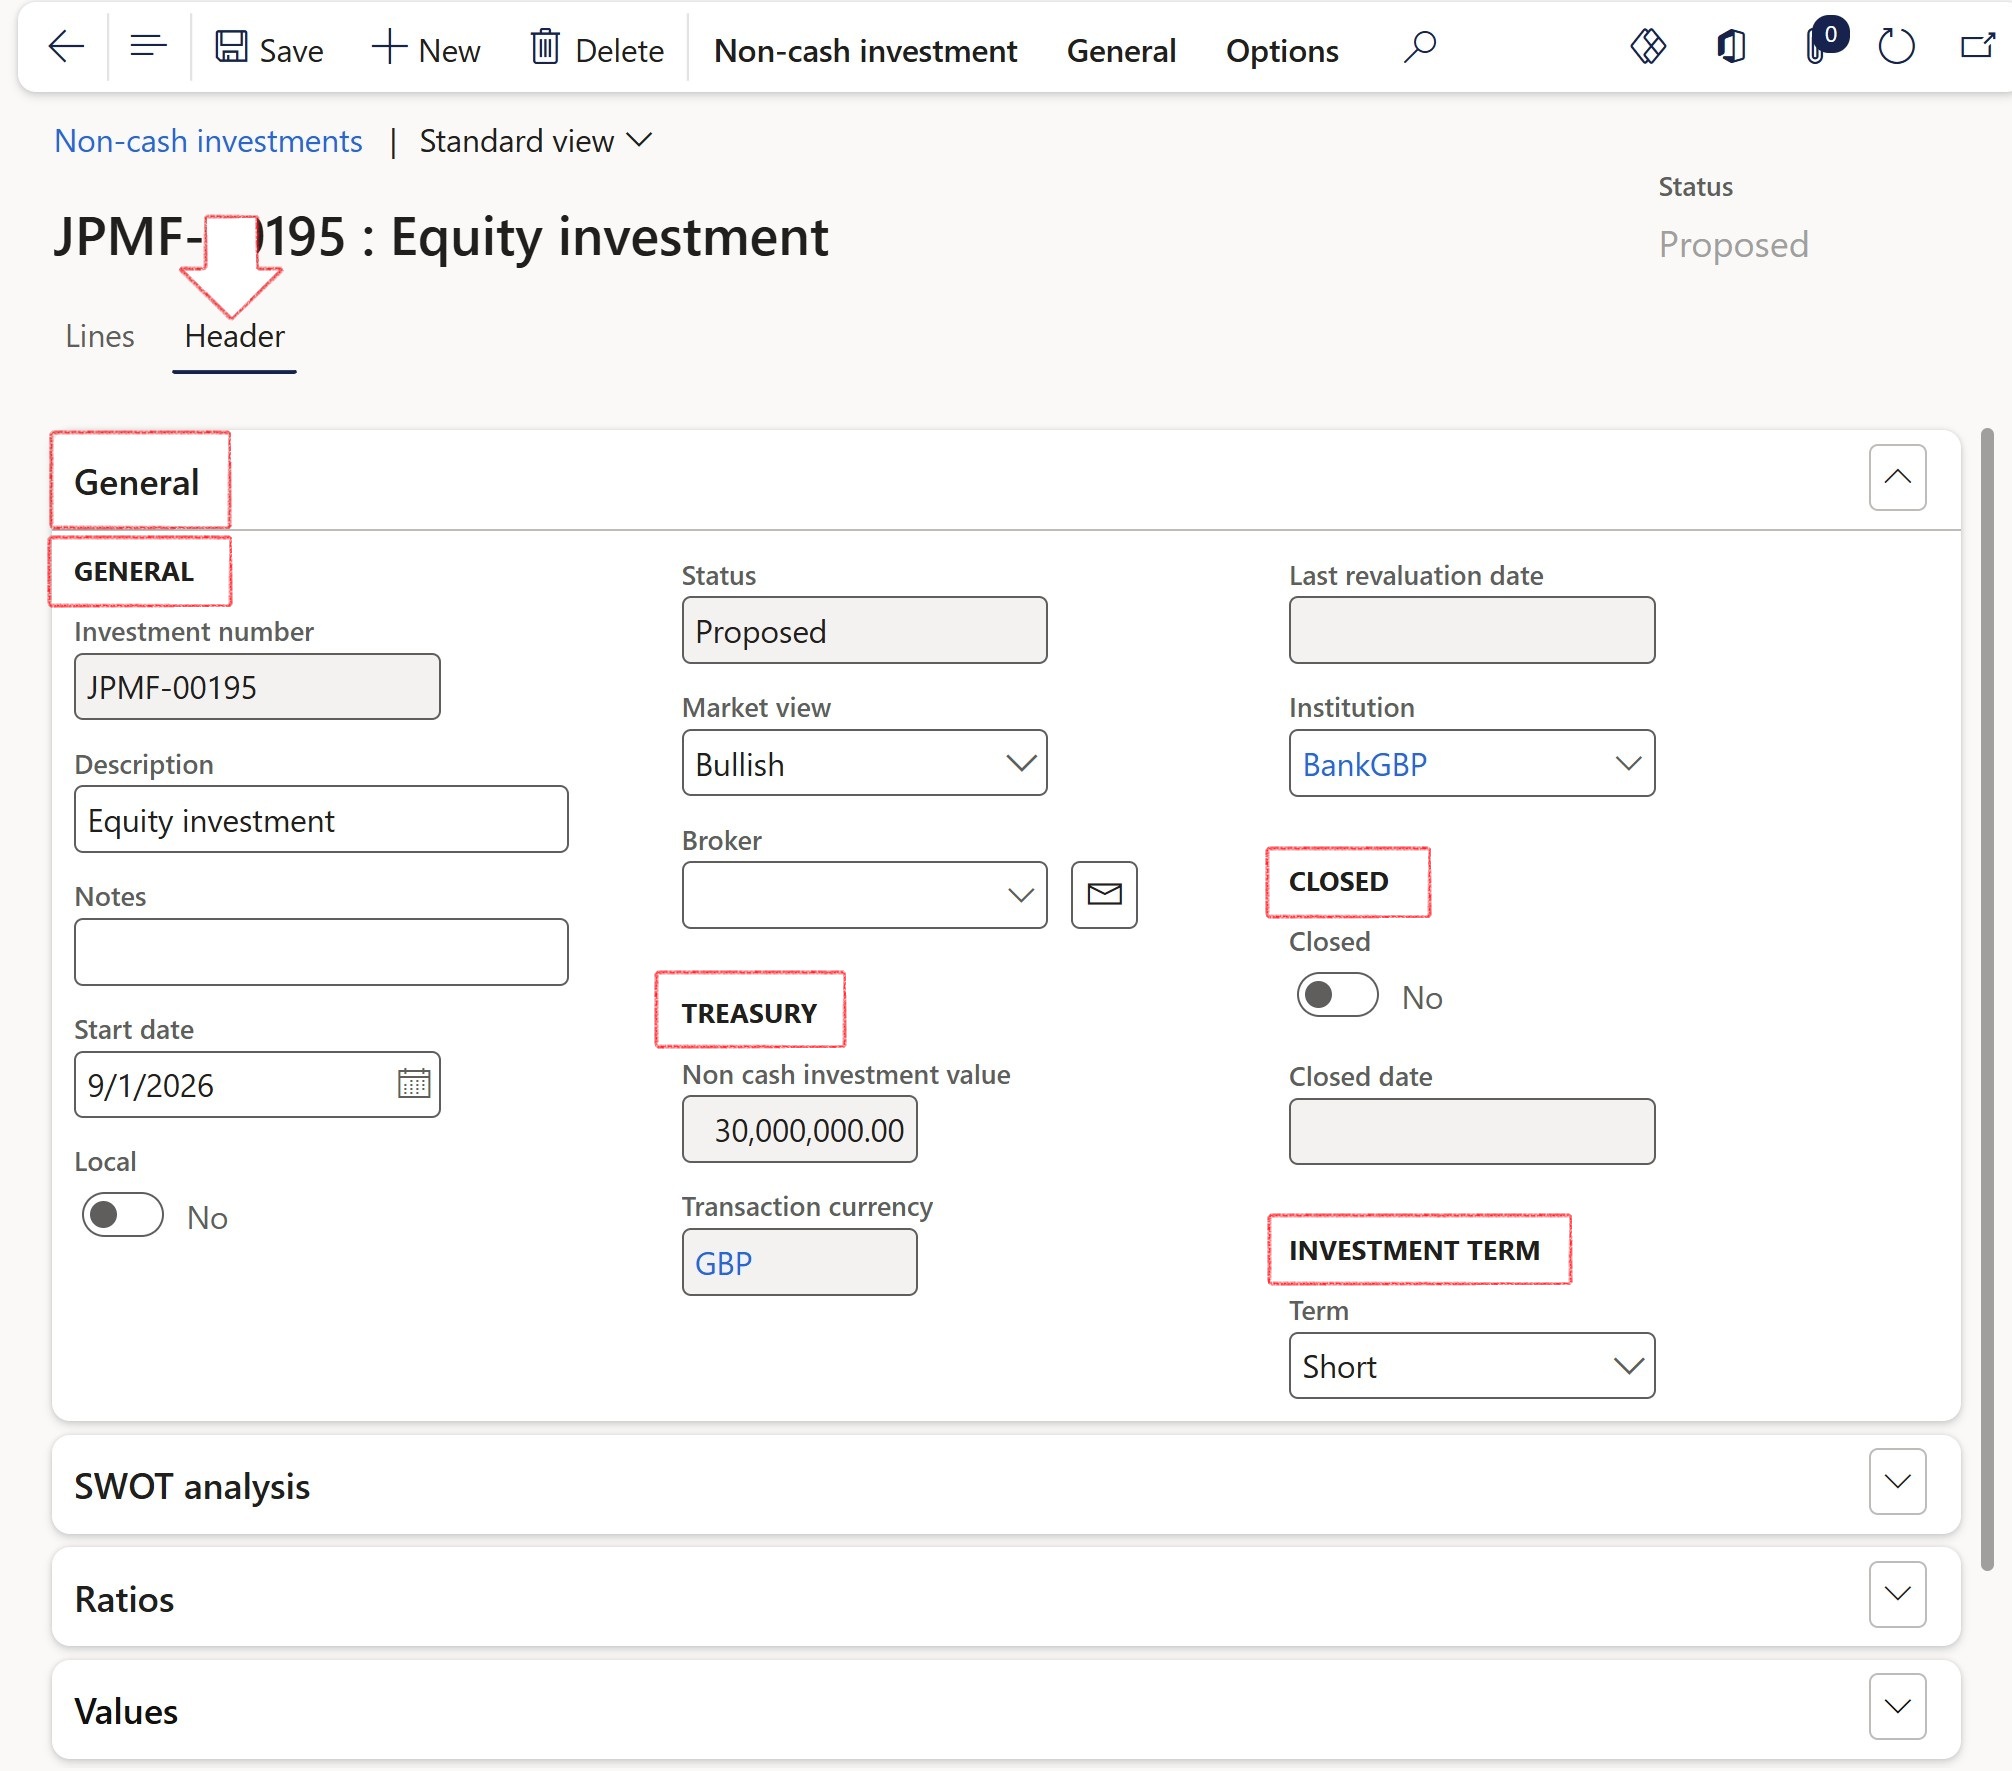2012x1771 pixels.
Task: Click the Status Proposed field in General
Action: [x=864, y=630]
